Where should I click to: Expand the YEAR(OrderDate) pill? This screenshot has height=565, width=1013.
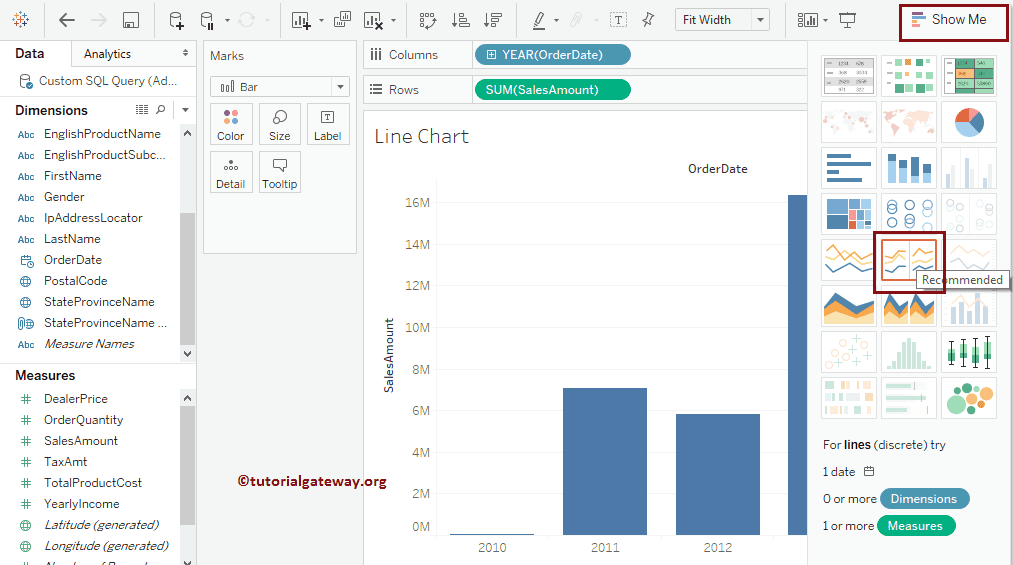click(x=491, y=55)
